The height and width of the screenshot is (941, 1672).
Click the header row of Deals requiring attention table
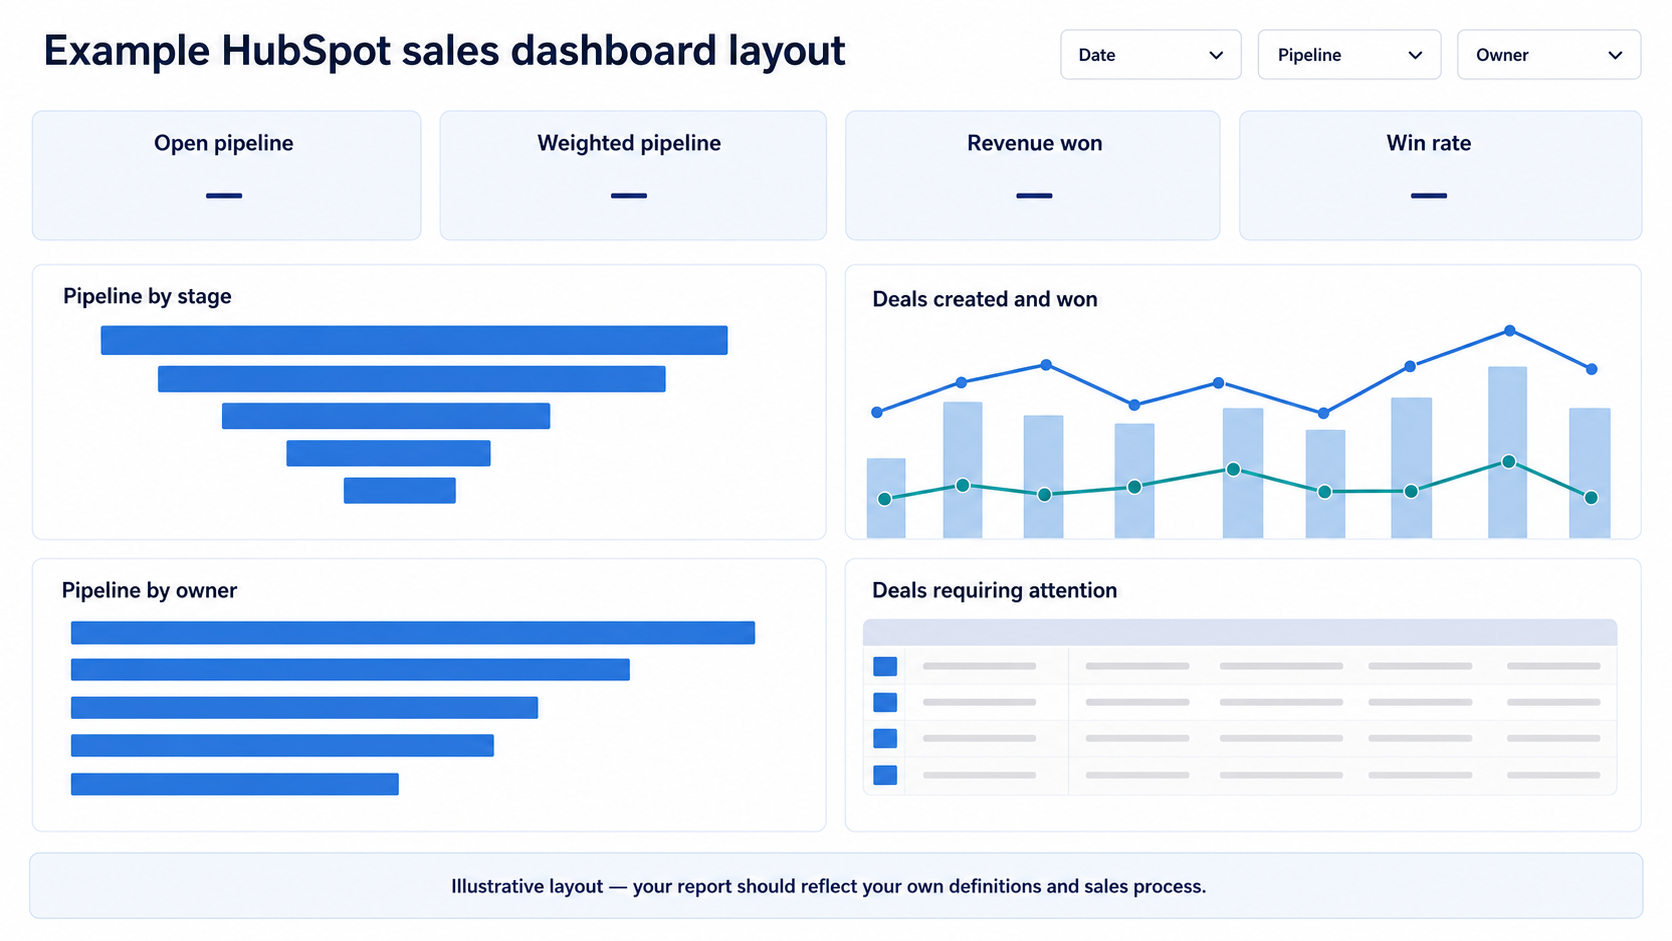tap(1240, 632)
